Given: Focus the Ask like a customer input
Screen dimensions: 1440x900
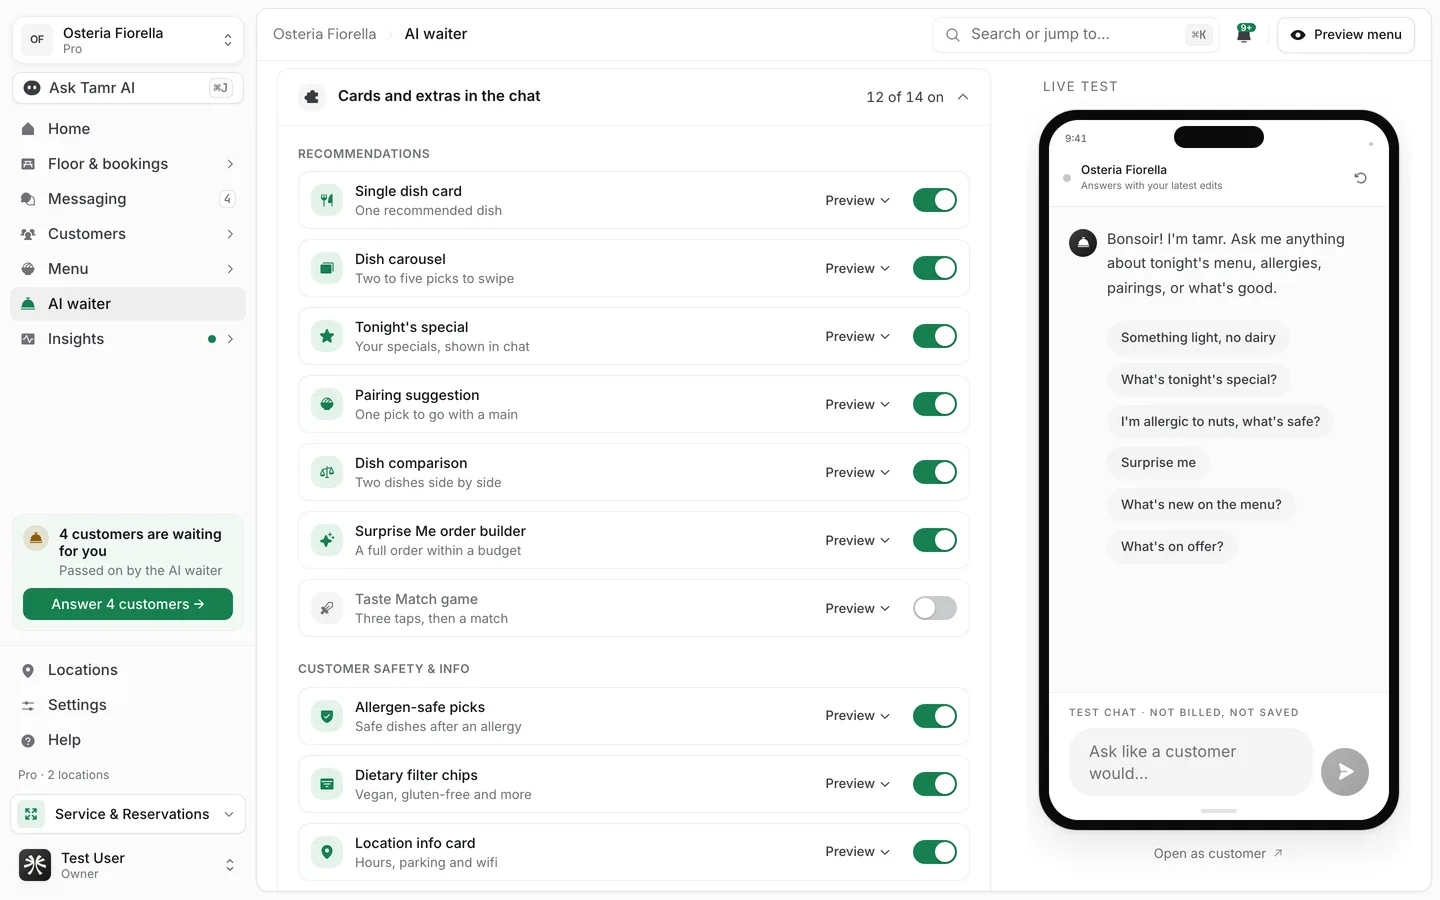Looking at the screenshot, I should tap(1191, 762).
